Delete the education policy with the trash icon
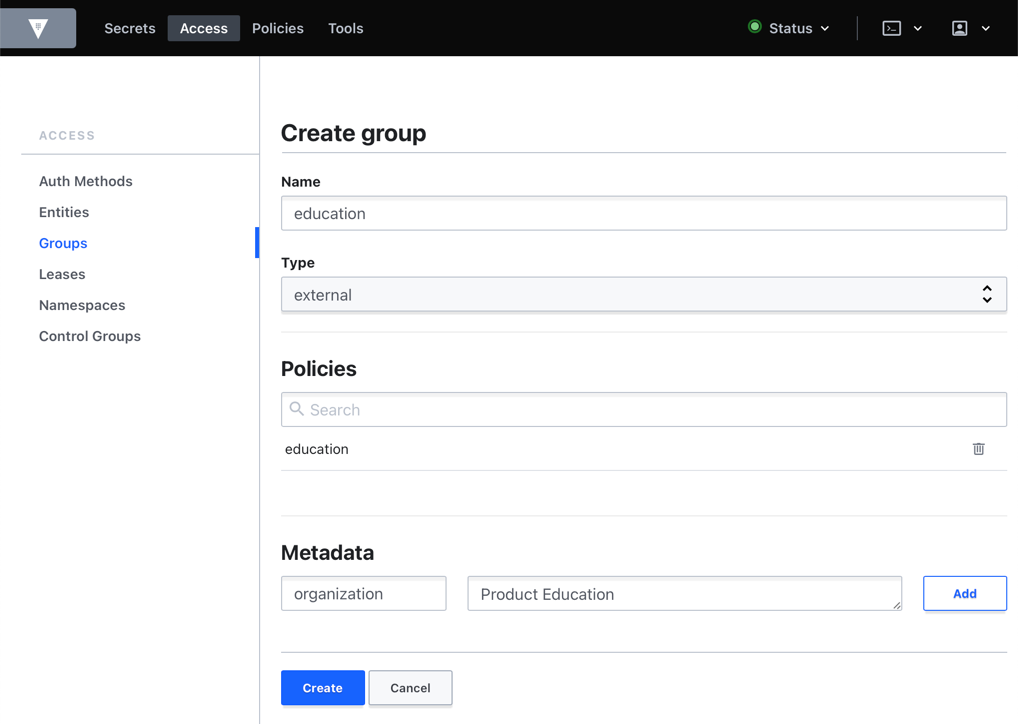The width and height of the screenshot is (1018, 724). [x=978, y=449]
